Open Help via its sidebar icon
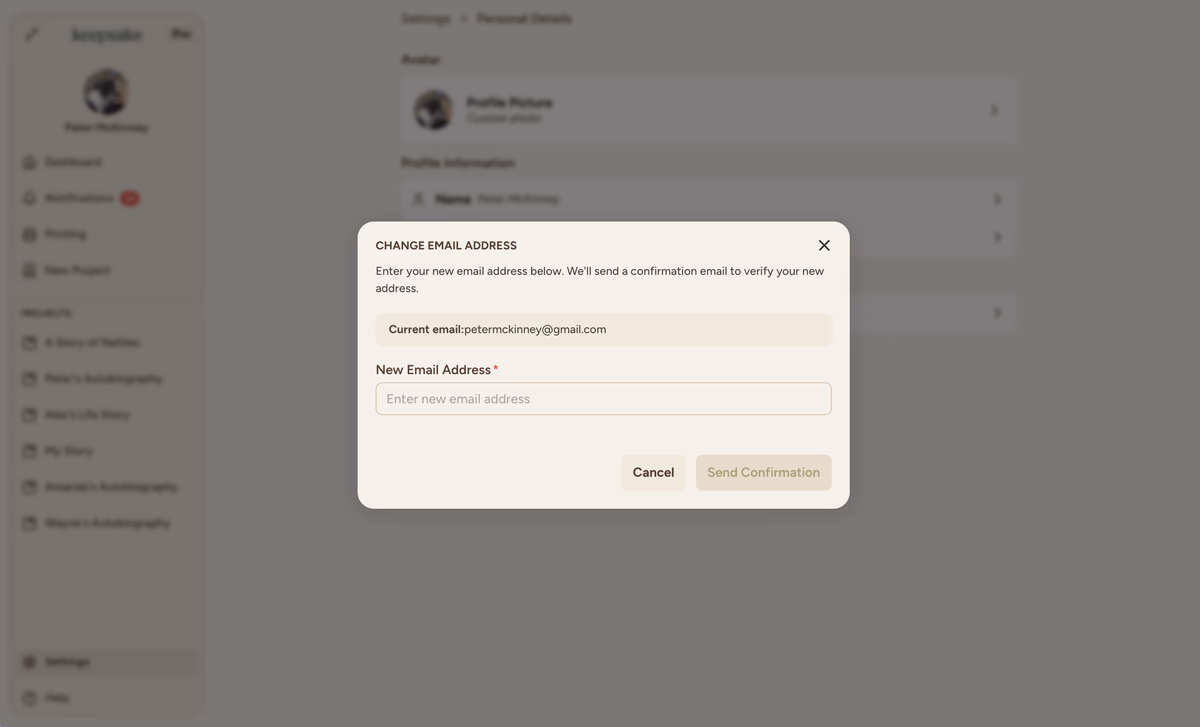Viewport: 1200px width, 727px height. (x=29, y=698)
